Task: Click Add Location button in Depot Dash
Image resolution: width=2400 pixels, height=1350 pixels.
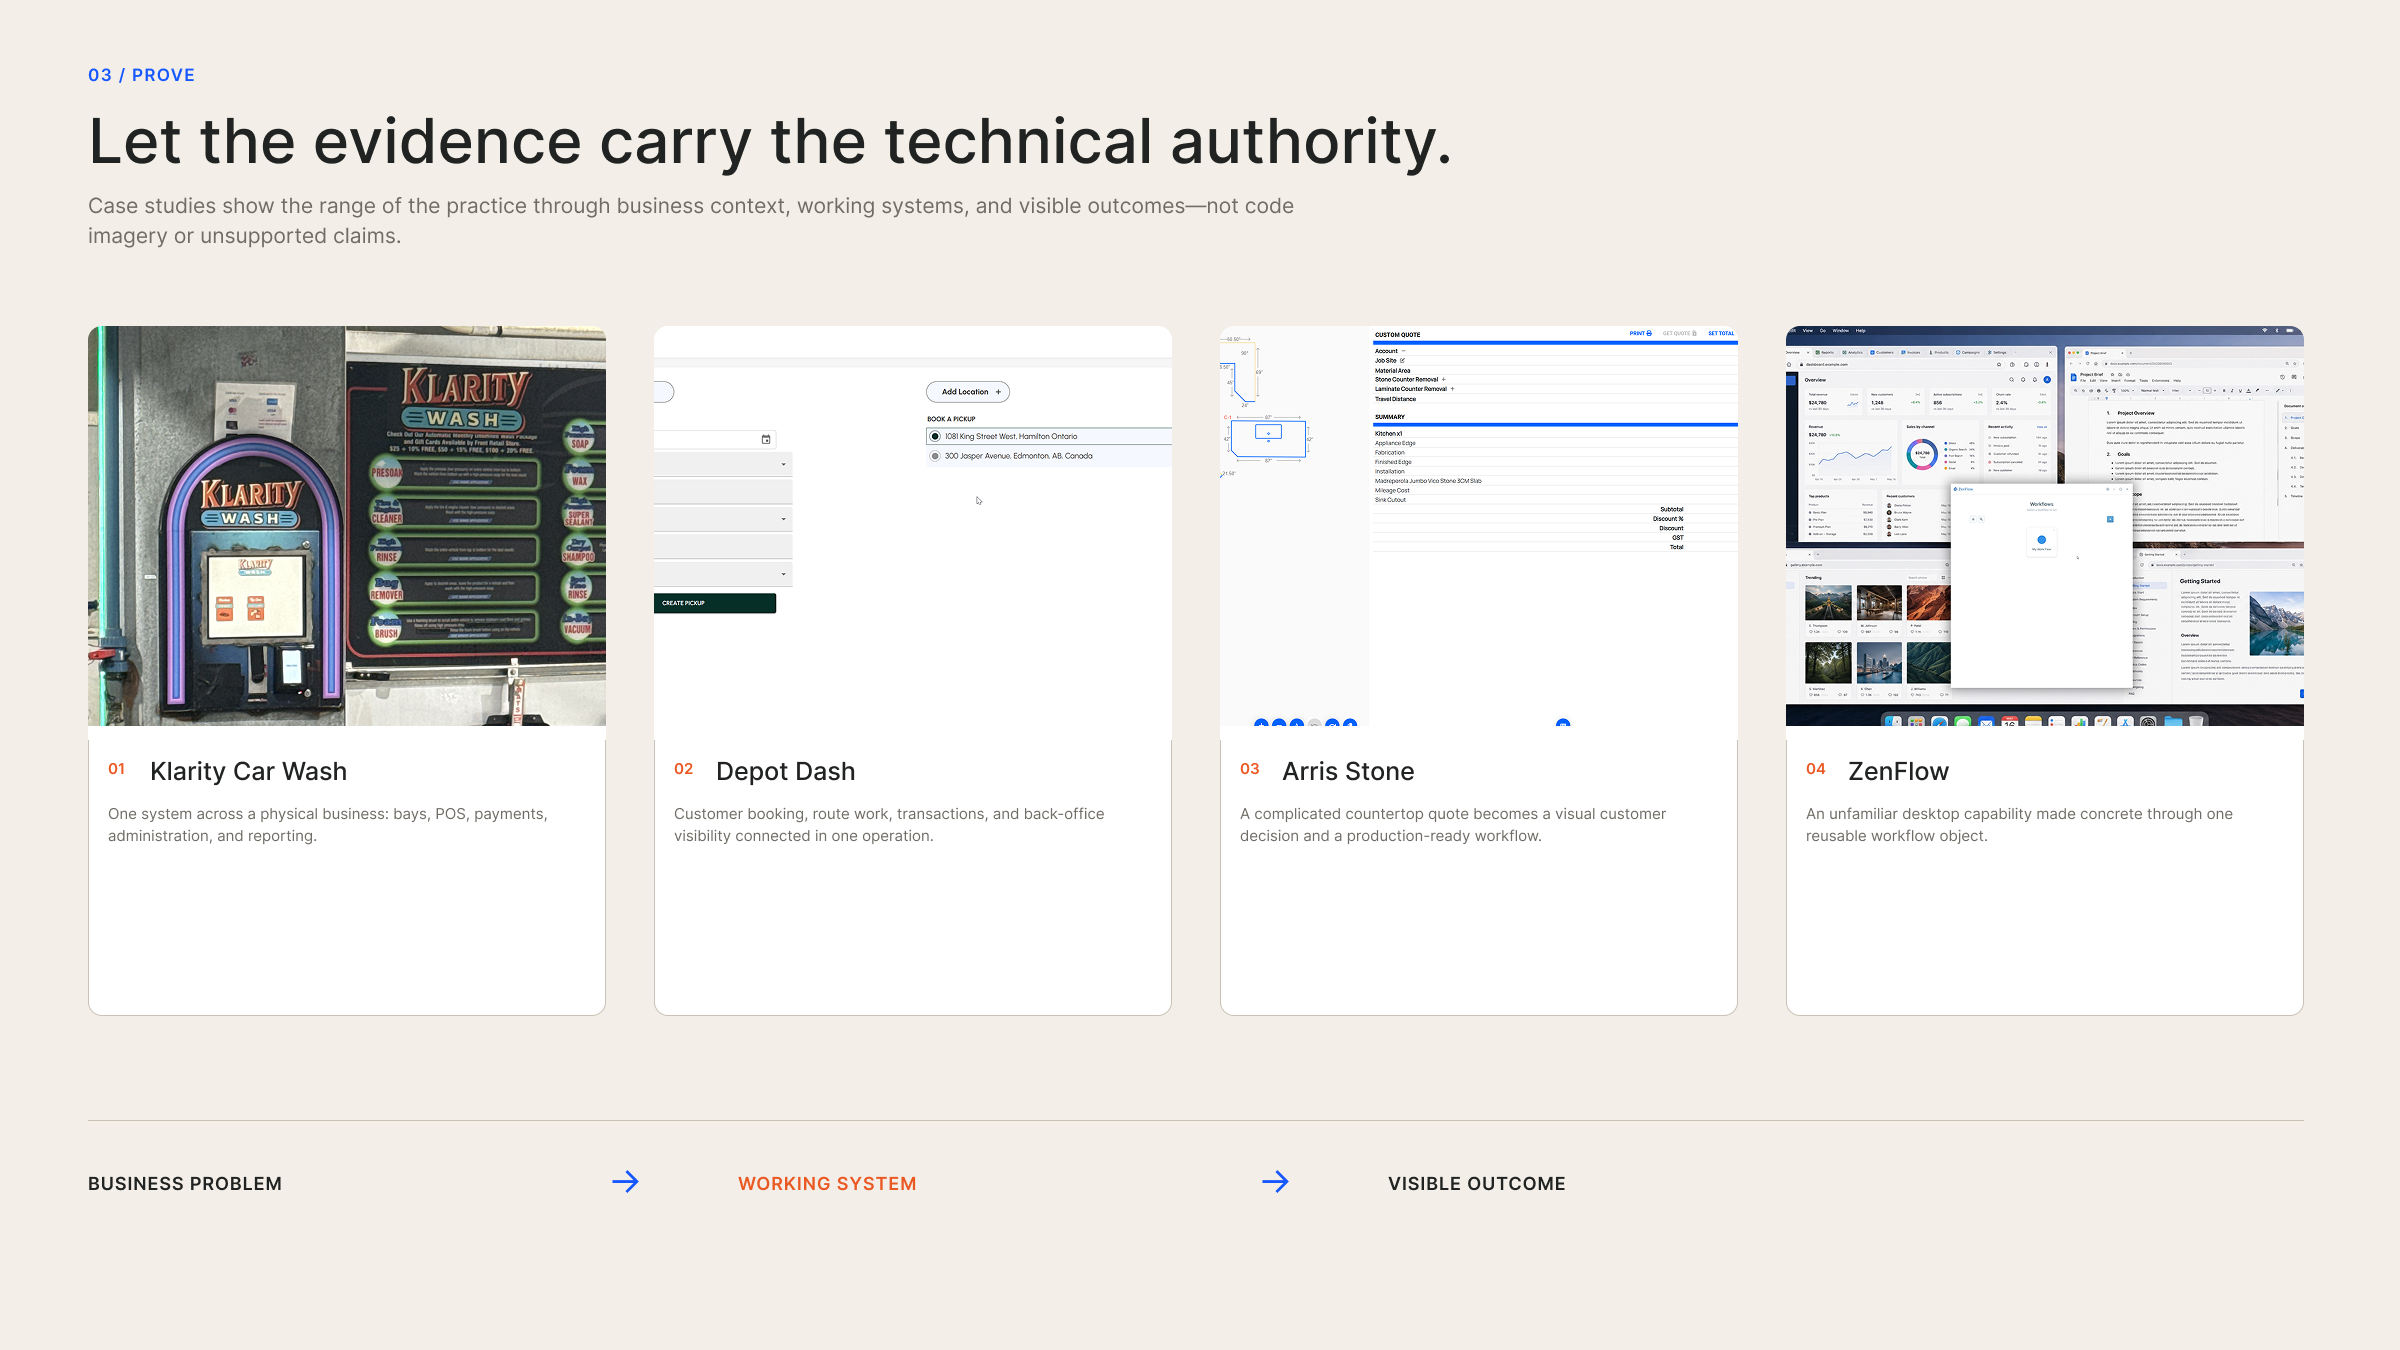Action: point(968,392)
